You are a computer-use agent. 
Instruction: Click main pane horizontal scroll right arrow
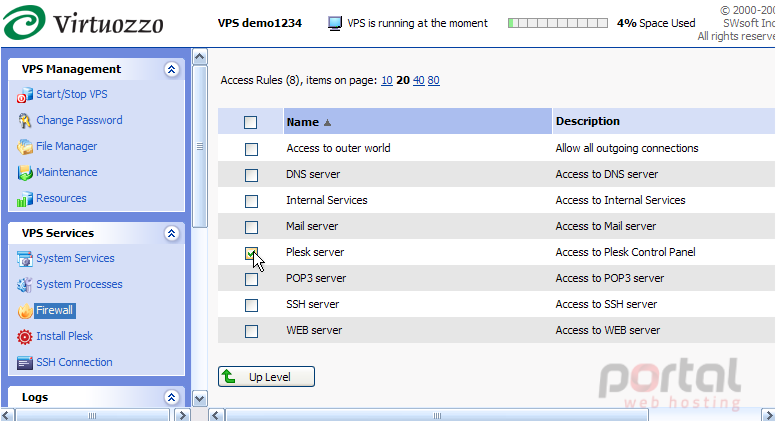pos(768,415)
